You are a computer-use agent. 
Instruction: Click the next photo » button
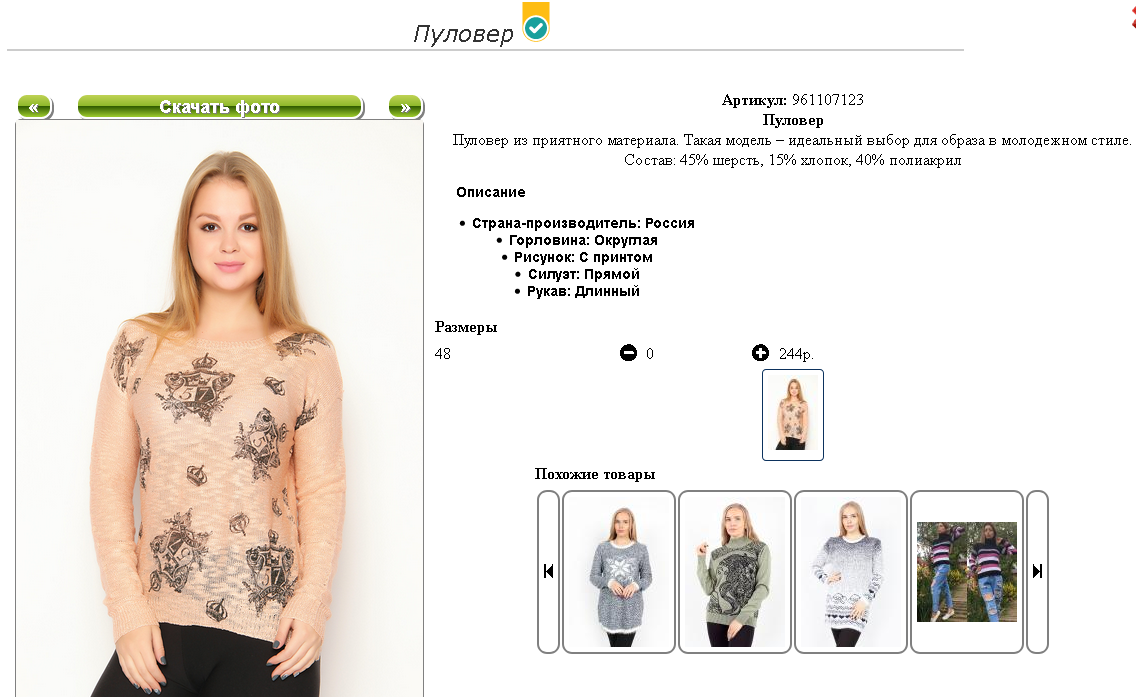point(406,107)
